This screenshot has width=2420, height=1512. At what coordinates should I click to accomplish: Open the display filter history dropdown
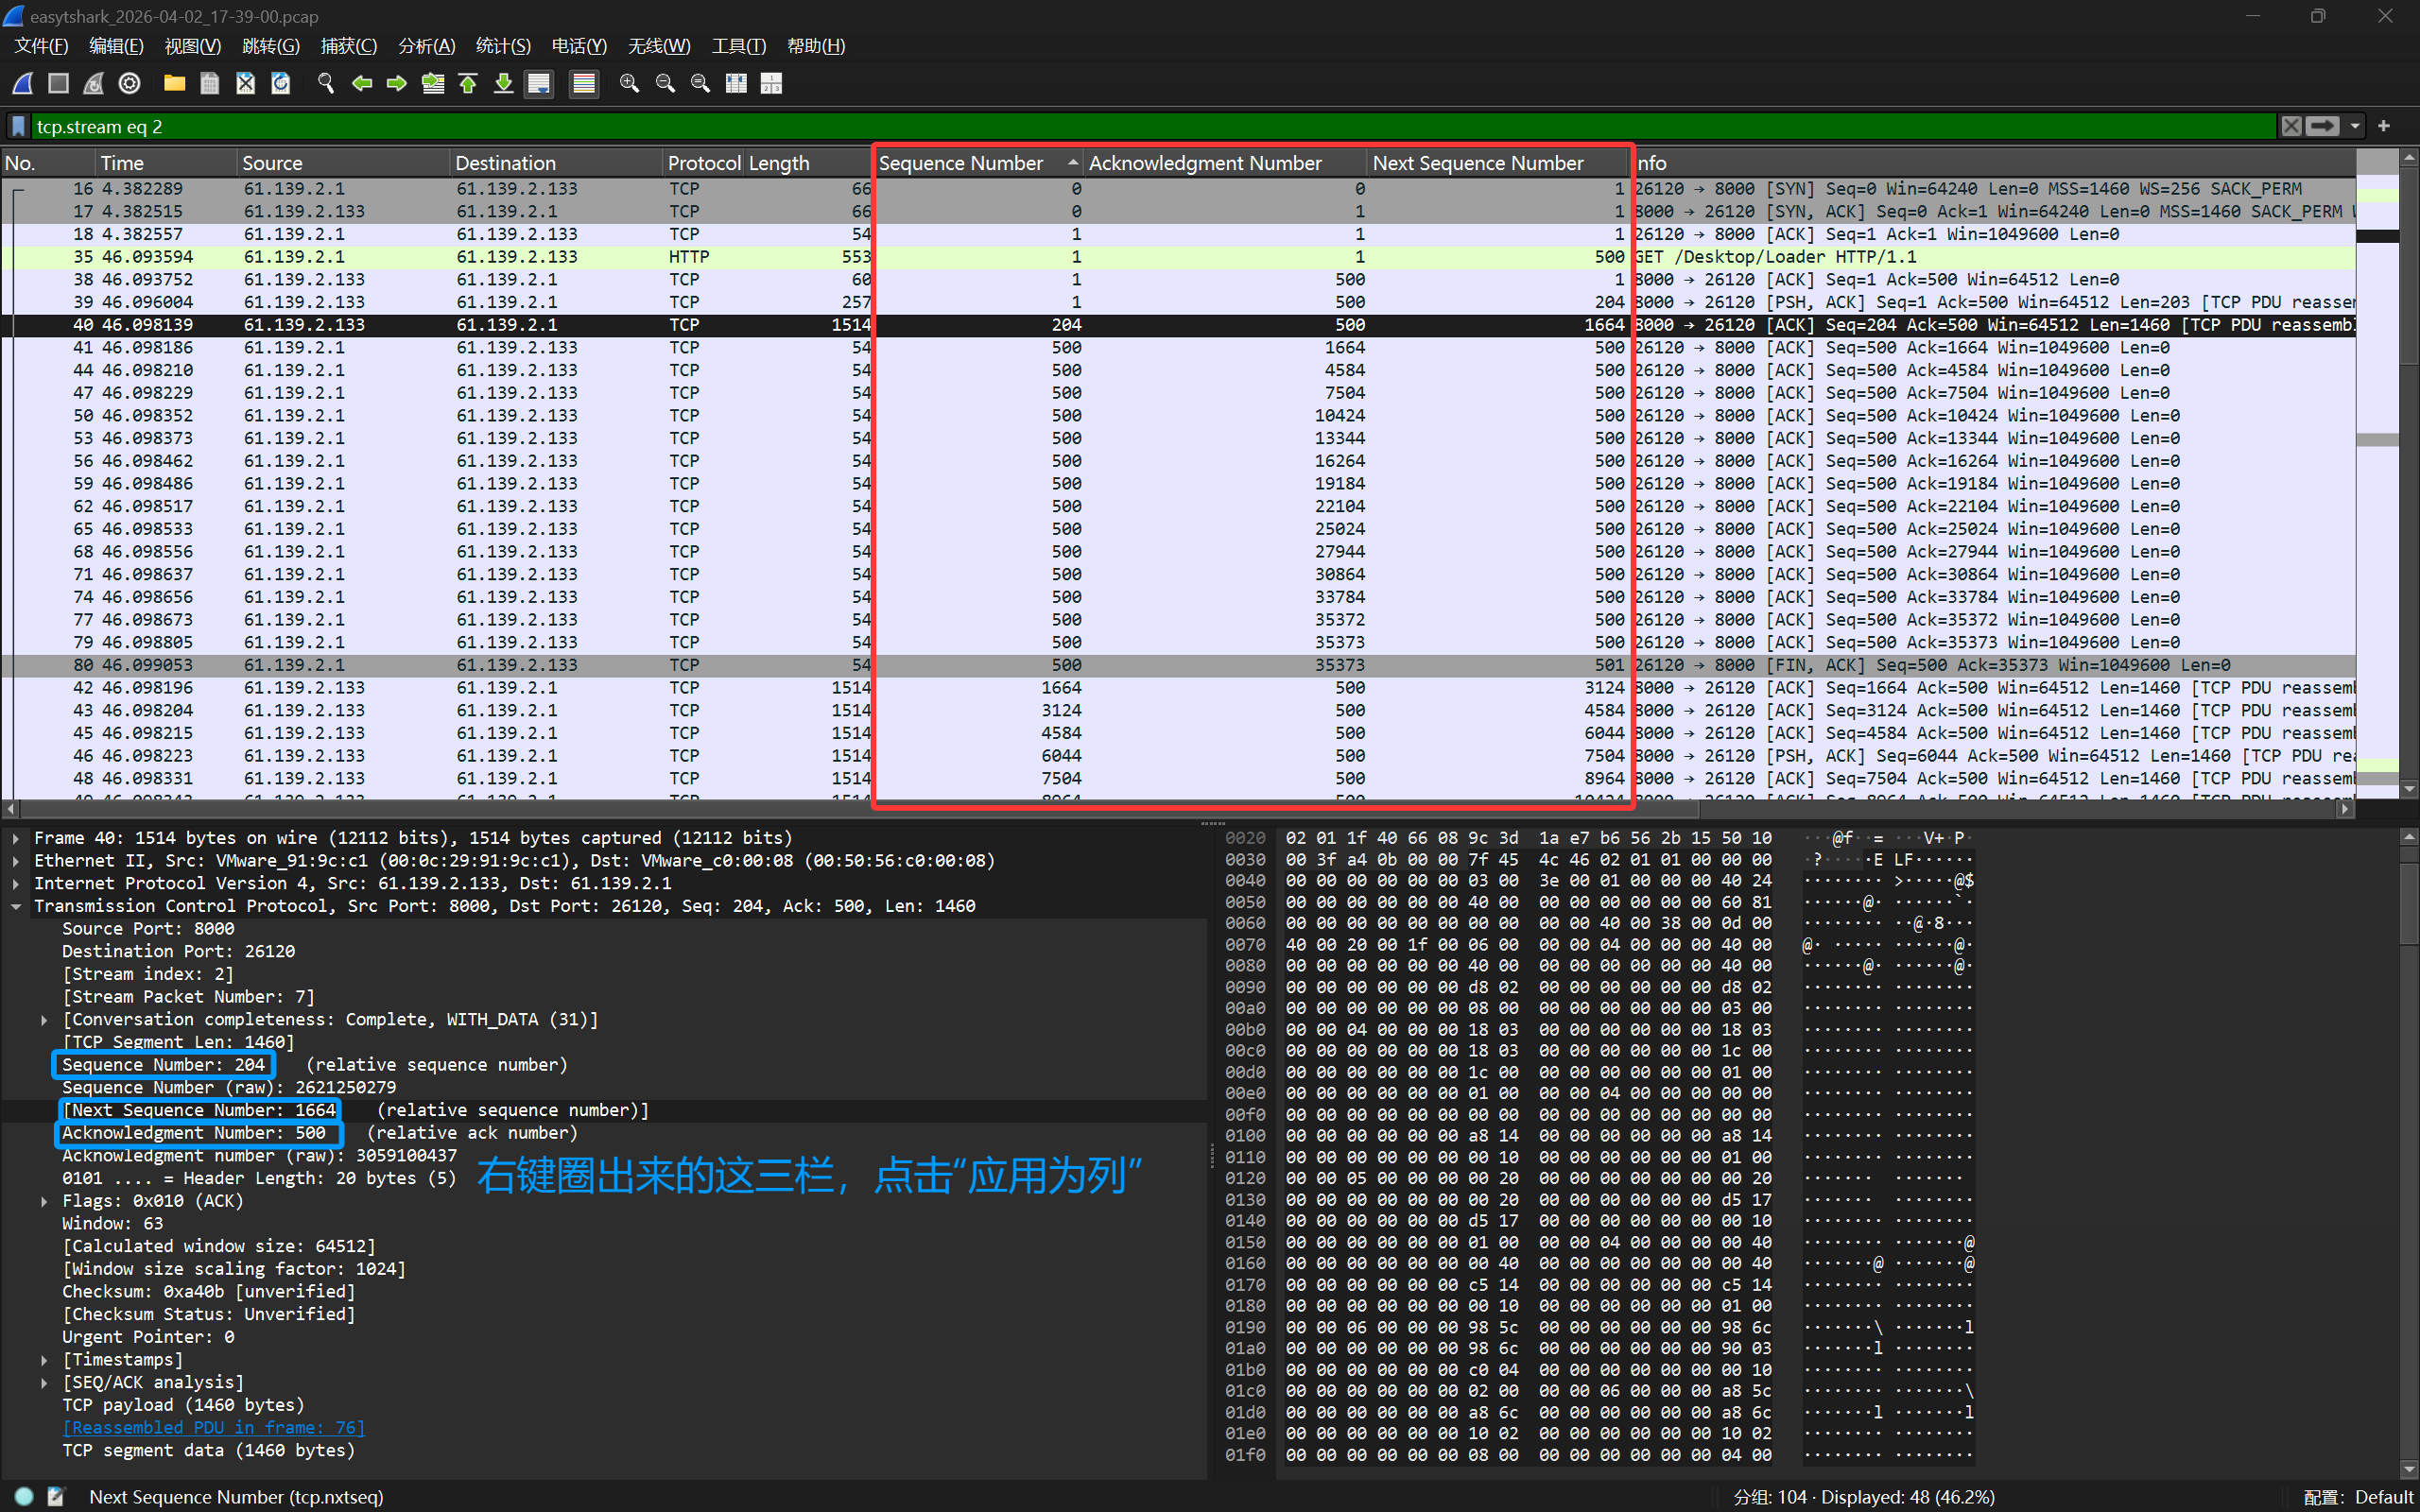tap(2355, 127)
